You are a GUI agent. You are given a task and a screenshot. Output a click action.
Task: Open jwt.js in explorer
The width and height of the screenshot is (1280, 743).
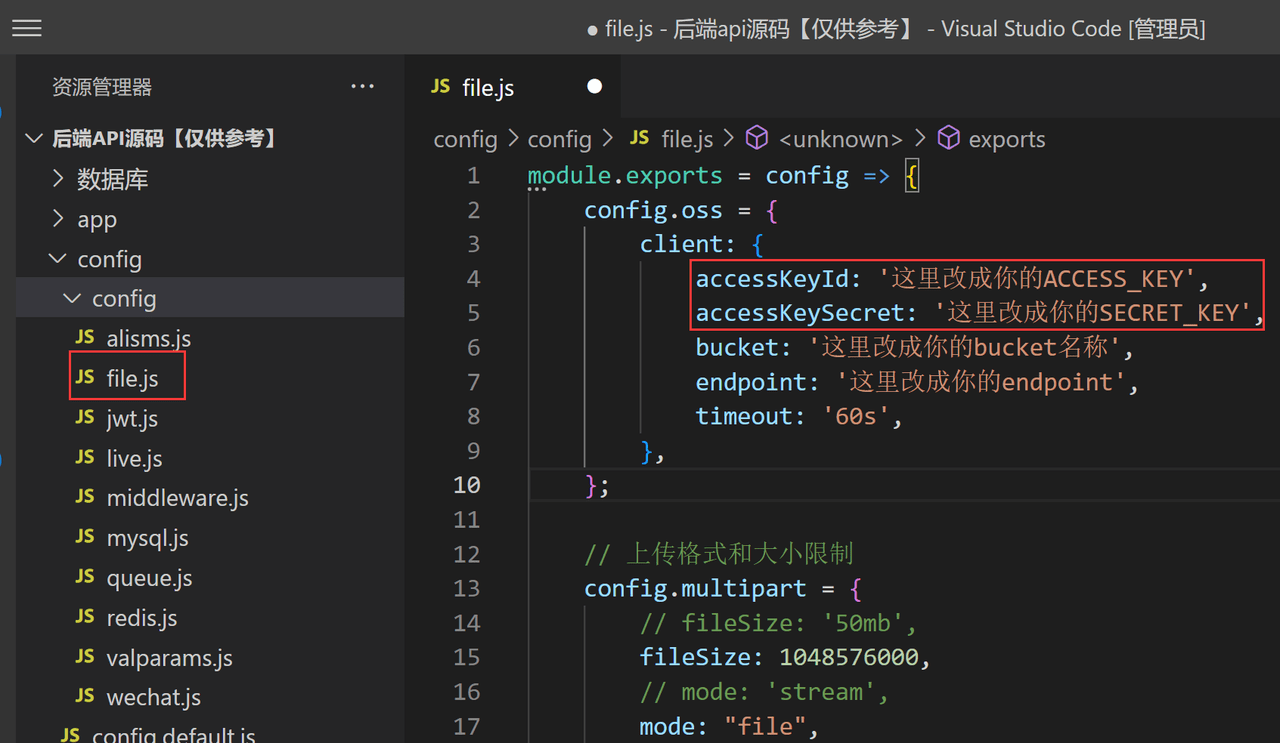tap(210, 418)
